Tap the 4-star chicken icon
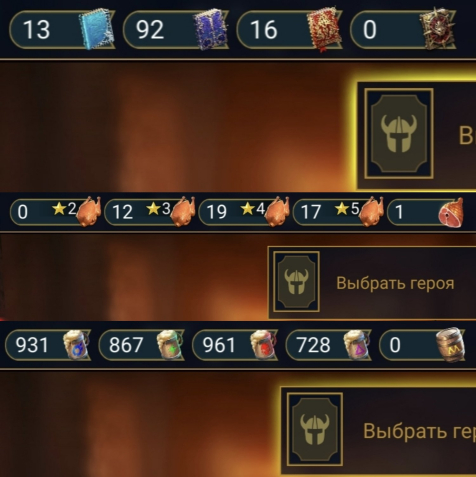Image resolution: width=476 pixels, height=477 pixels. (277, 212)
